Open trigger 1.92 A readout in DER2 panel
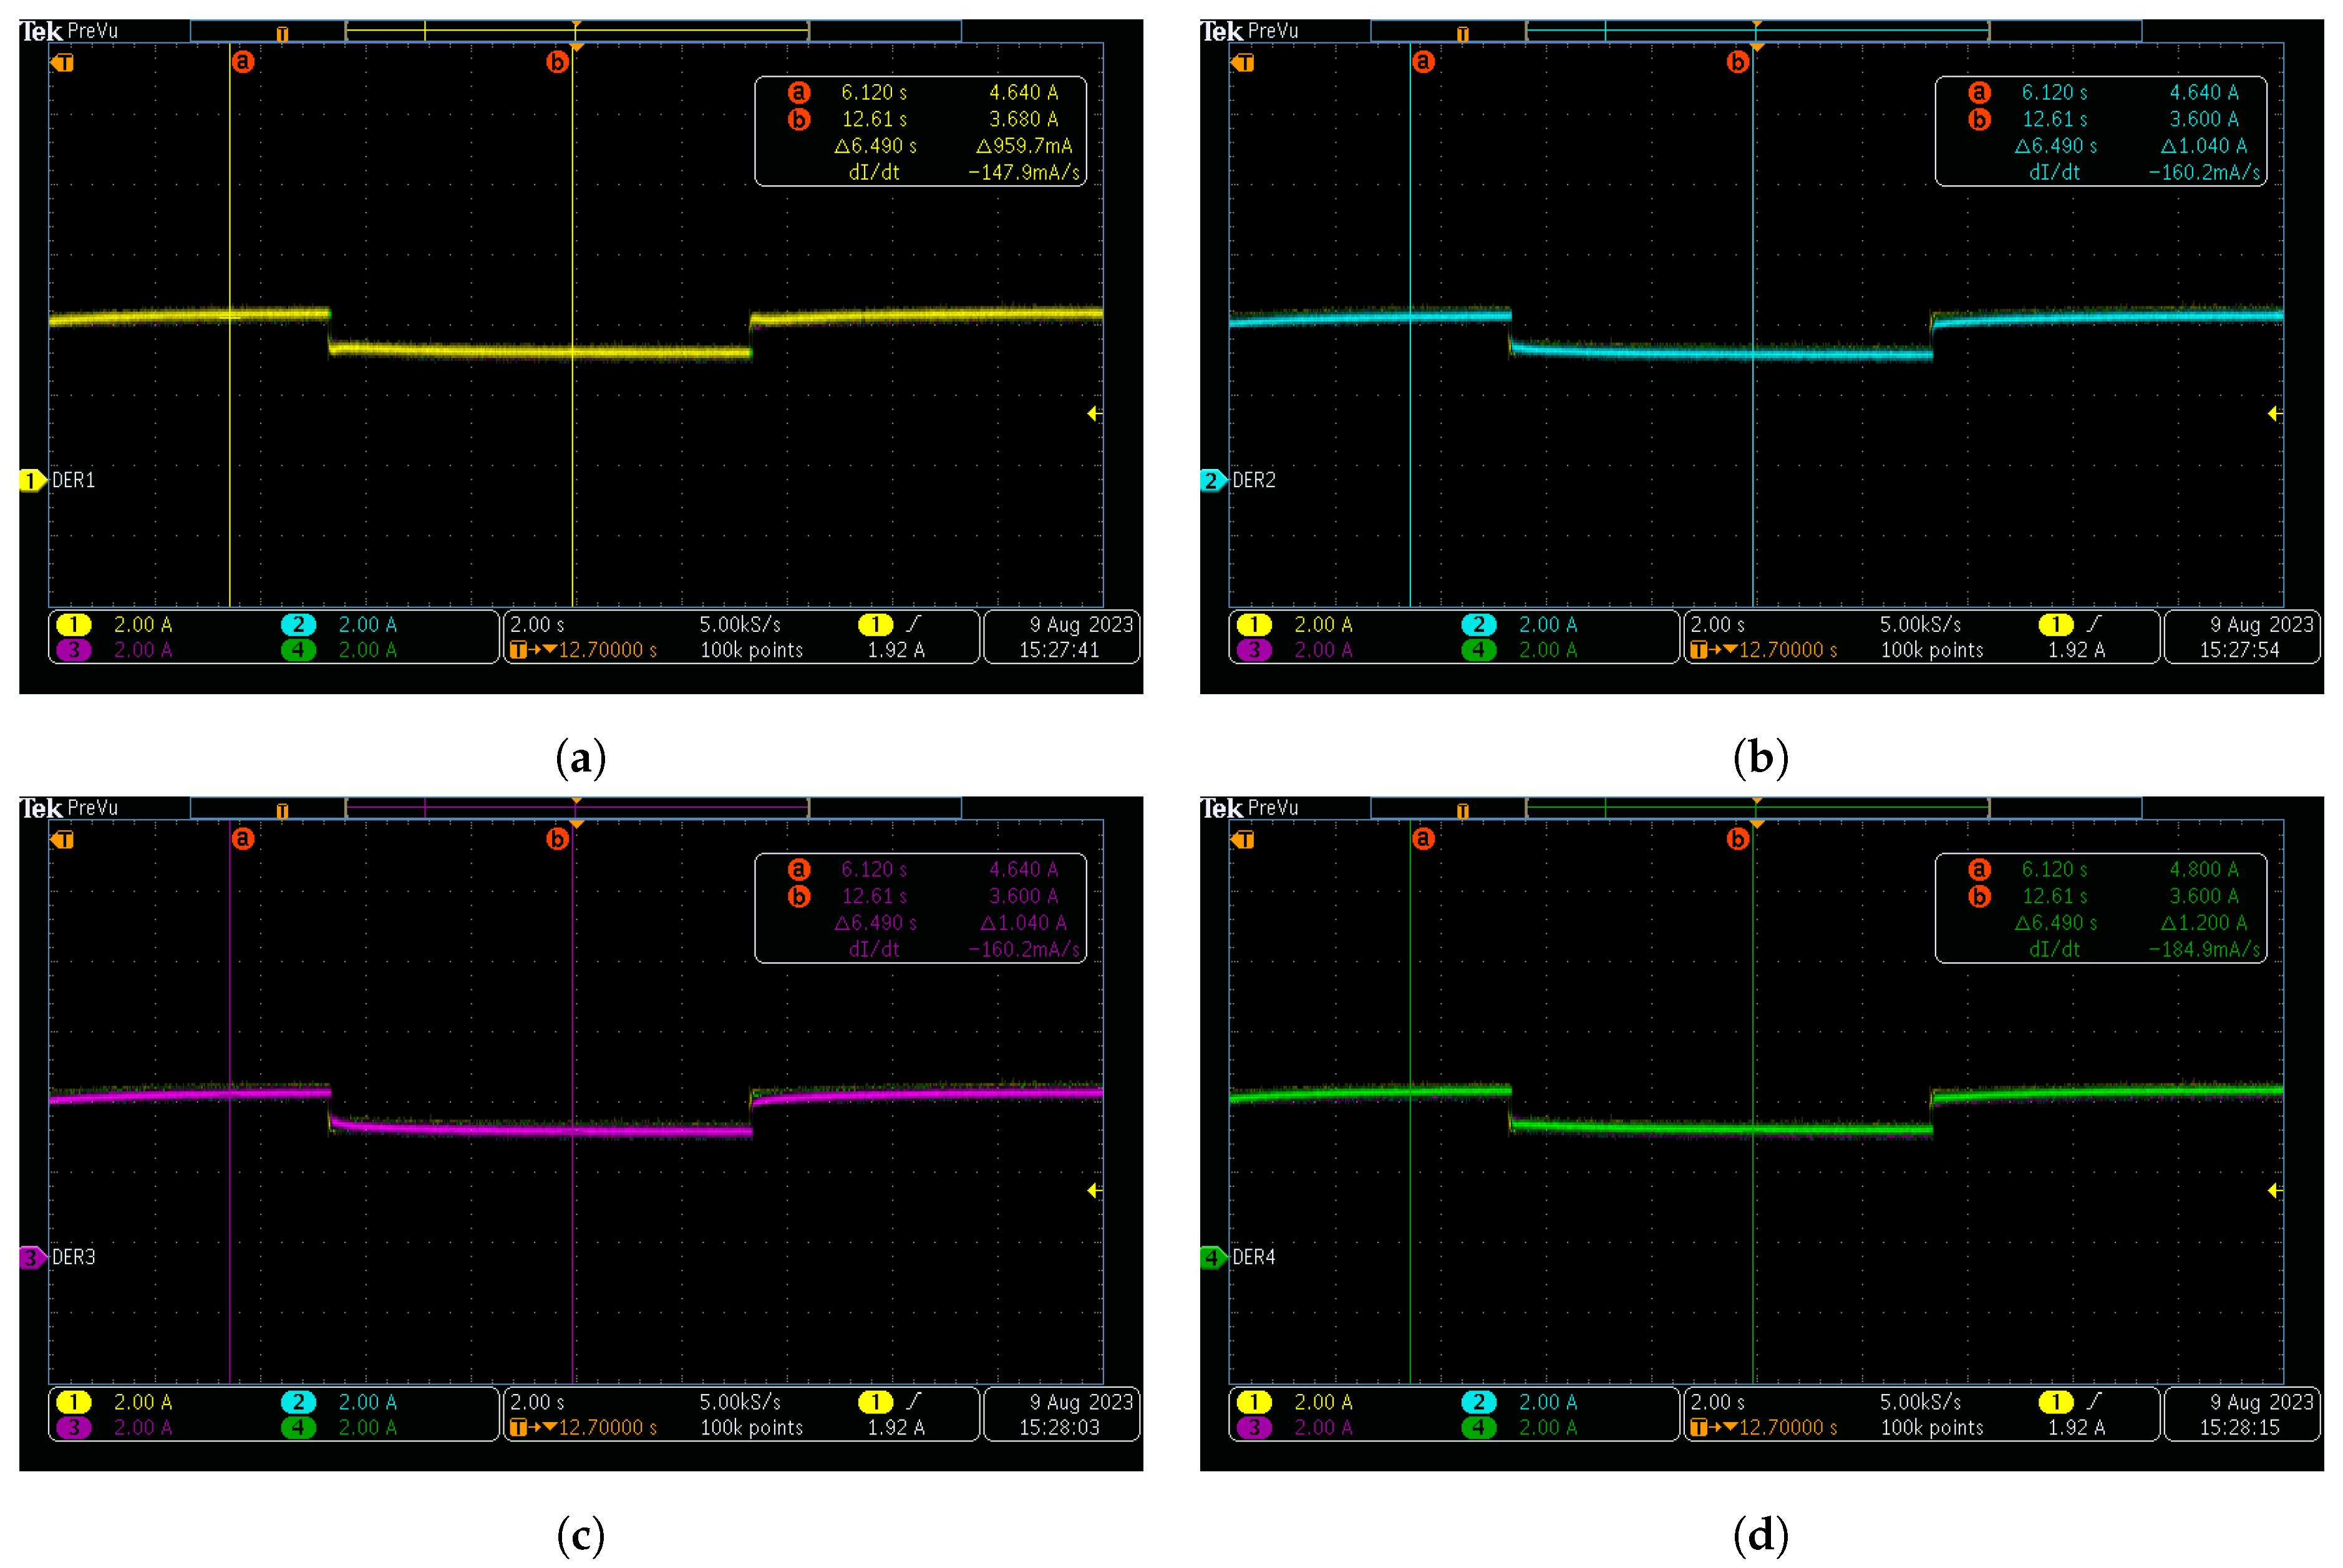The image size is (2343, 1568). pyautogui.click(x=2076, y=650)
